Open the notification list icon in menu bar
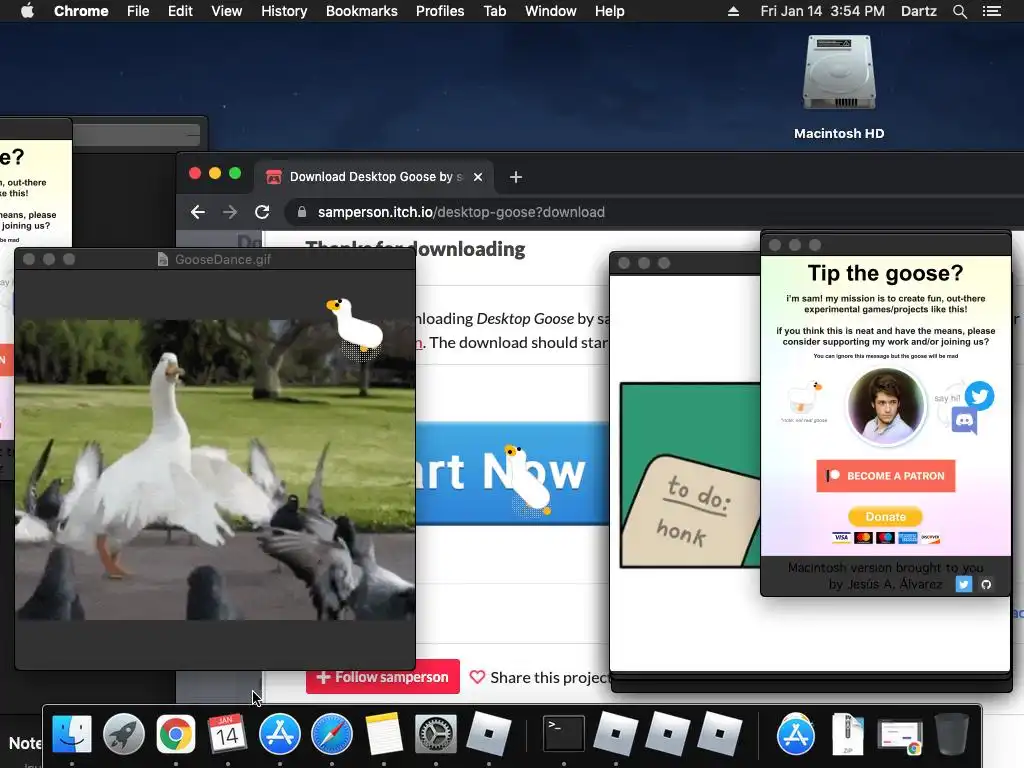The image size is (1024, 768). point(992,11)
